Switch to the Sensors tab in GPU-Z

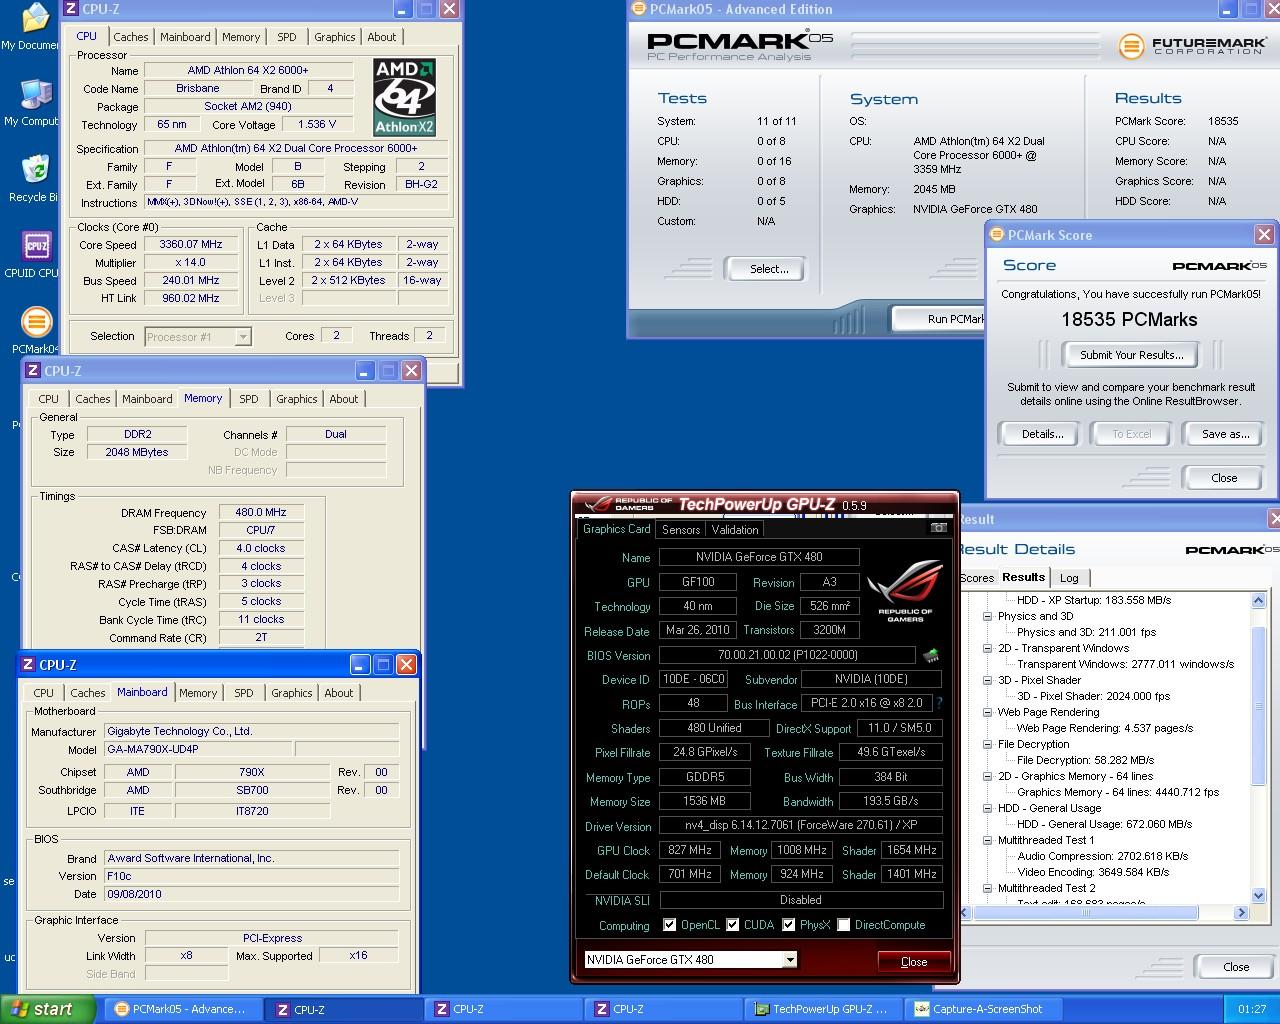coord(681,530)
